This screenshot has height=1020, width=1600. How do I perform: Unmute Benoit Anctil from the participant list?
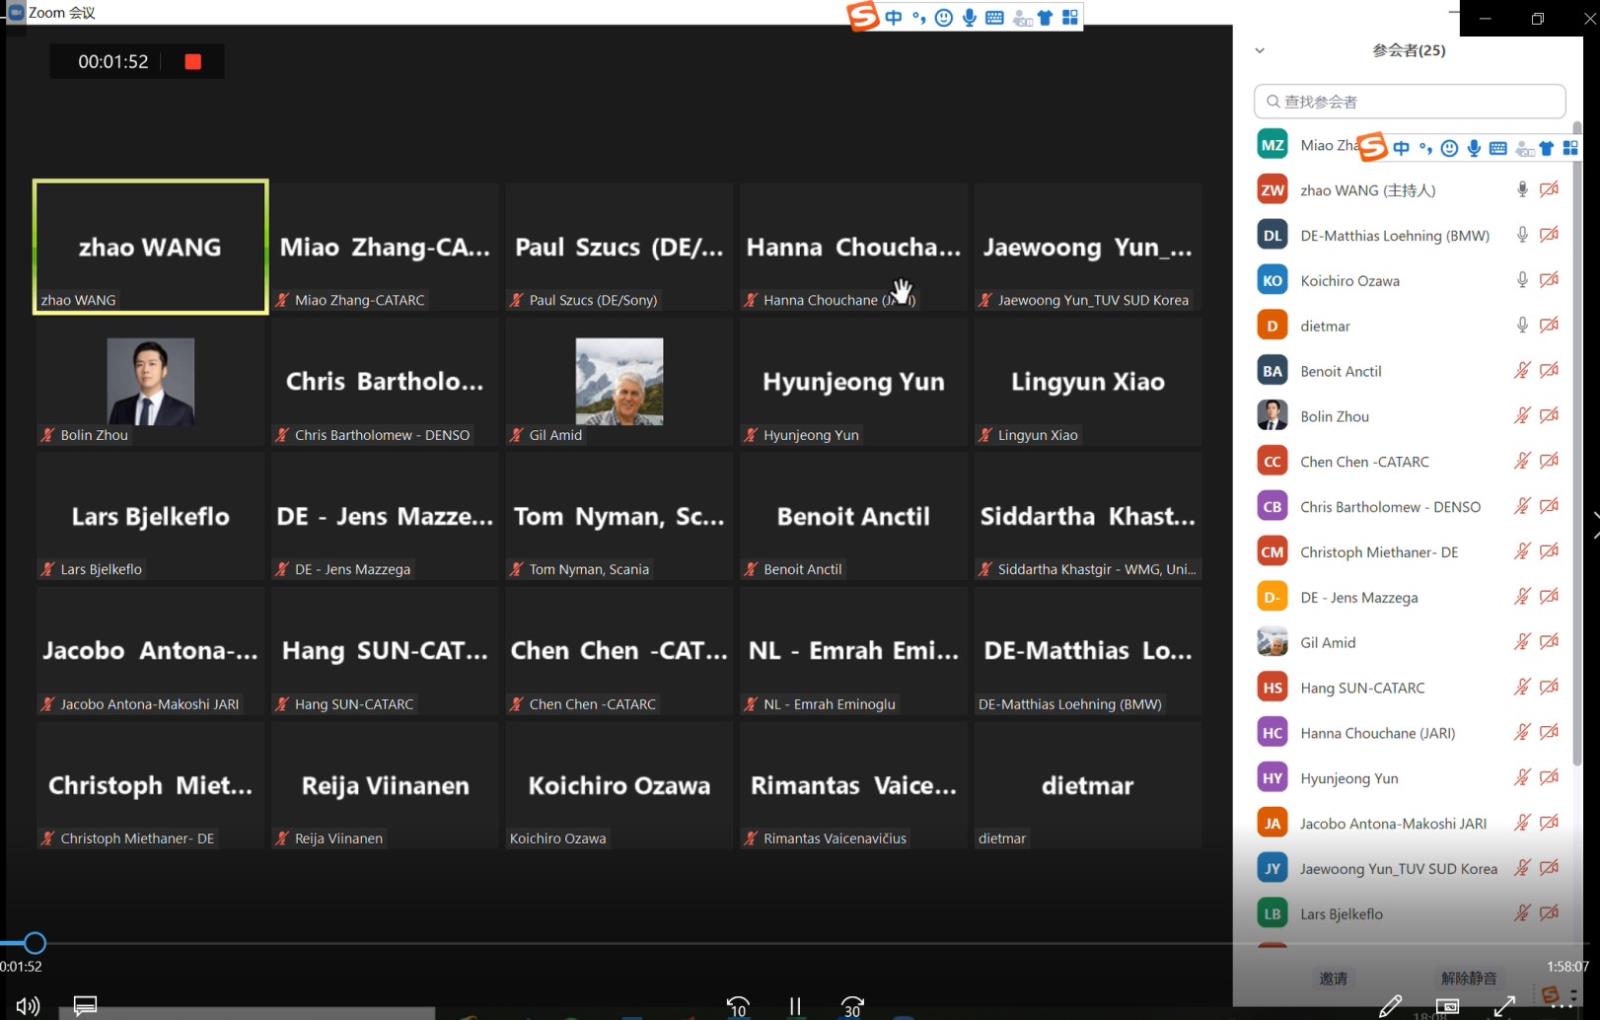[x=1522, y=371]
